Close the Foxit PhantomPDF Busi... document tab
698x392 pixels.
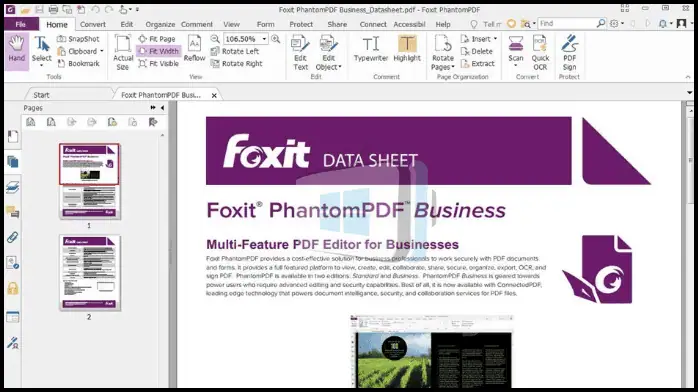click(x=214, y=95)
